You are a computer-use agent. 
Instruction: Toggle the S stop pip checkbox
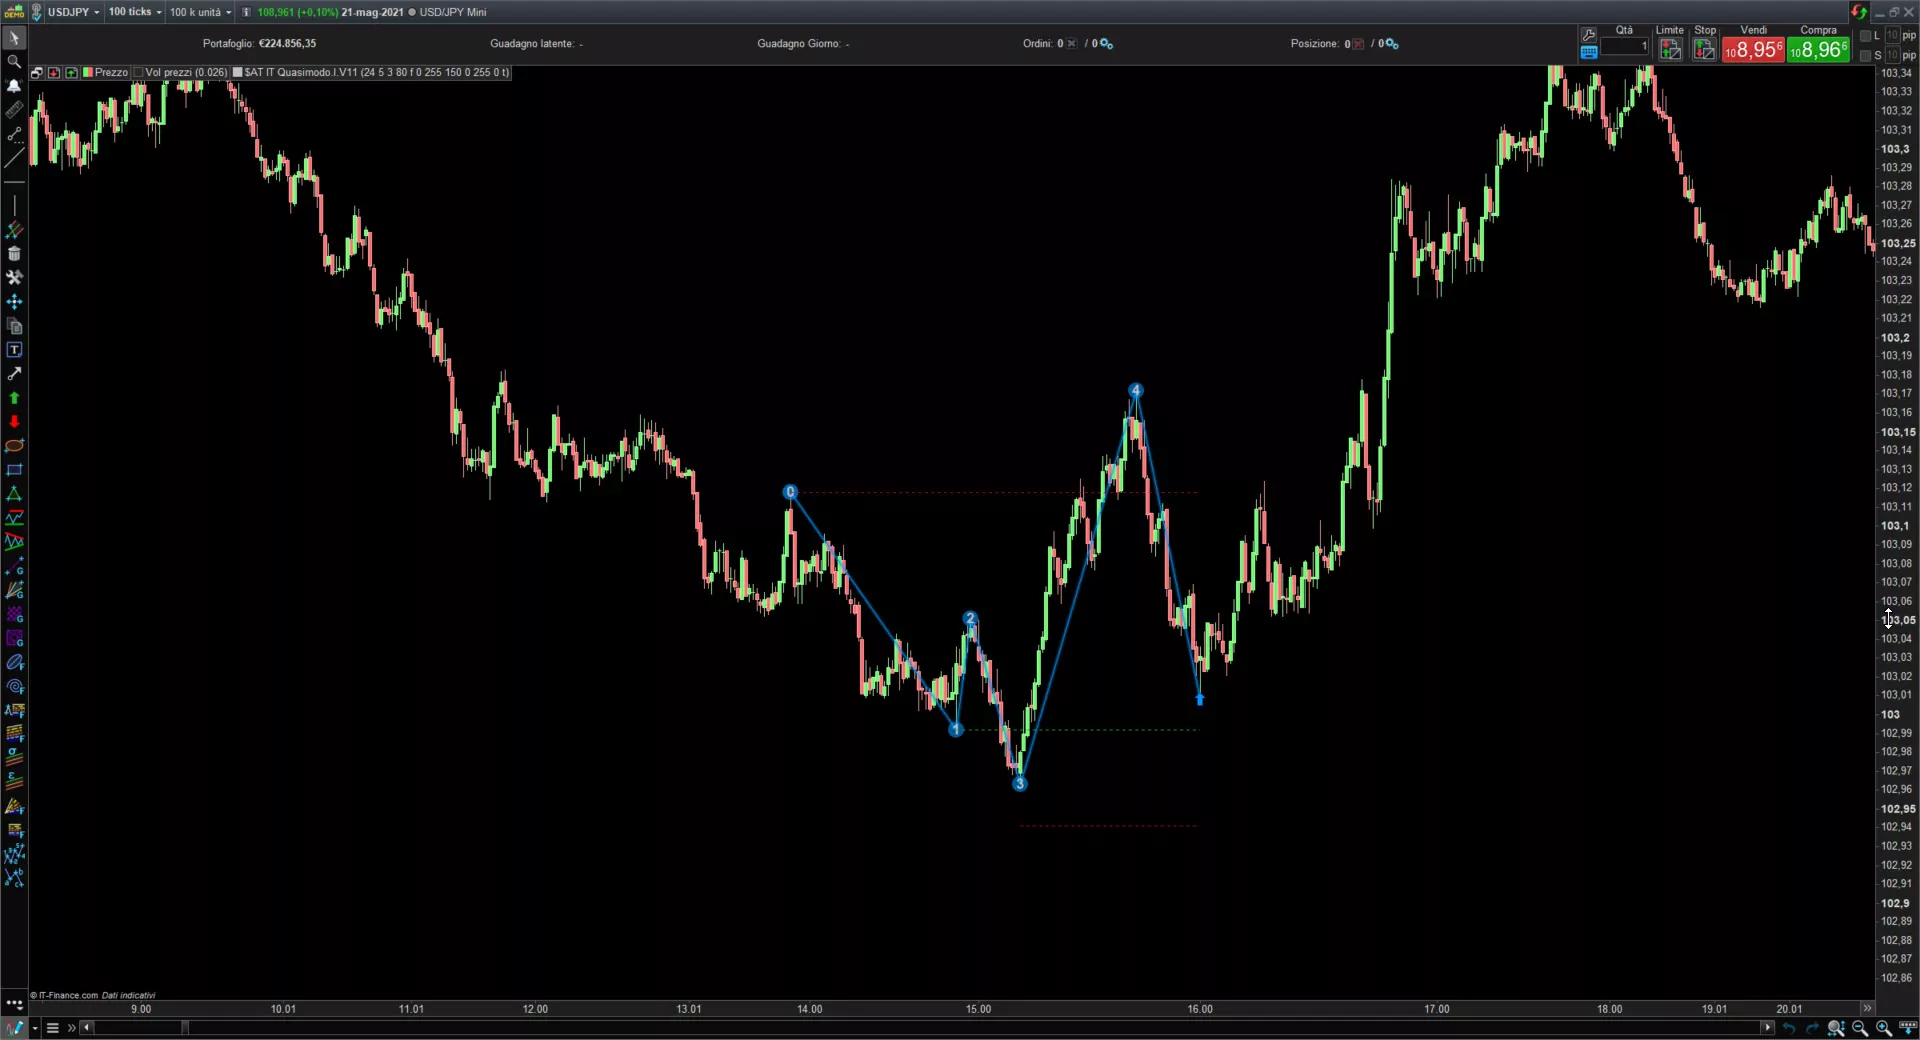1865,56
